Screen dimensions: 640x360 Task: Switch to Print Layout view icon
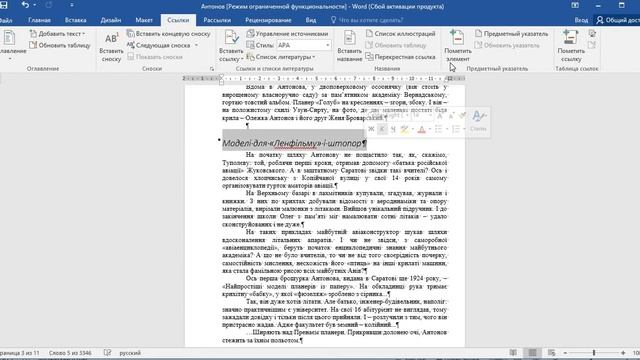[532, 353]
